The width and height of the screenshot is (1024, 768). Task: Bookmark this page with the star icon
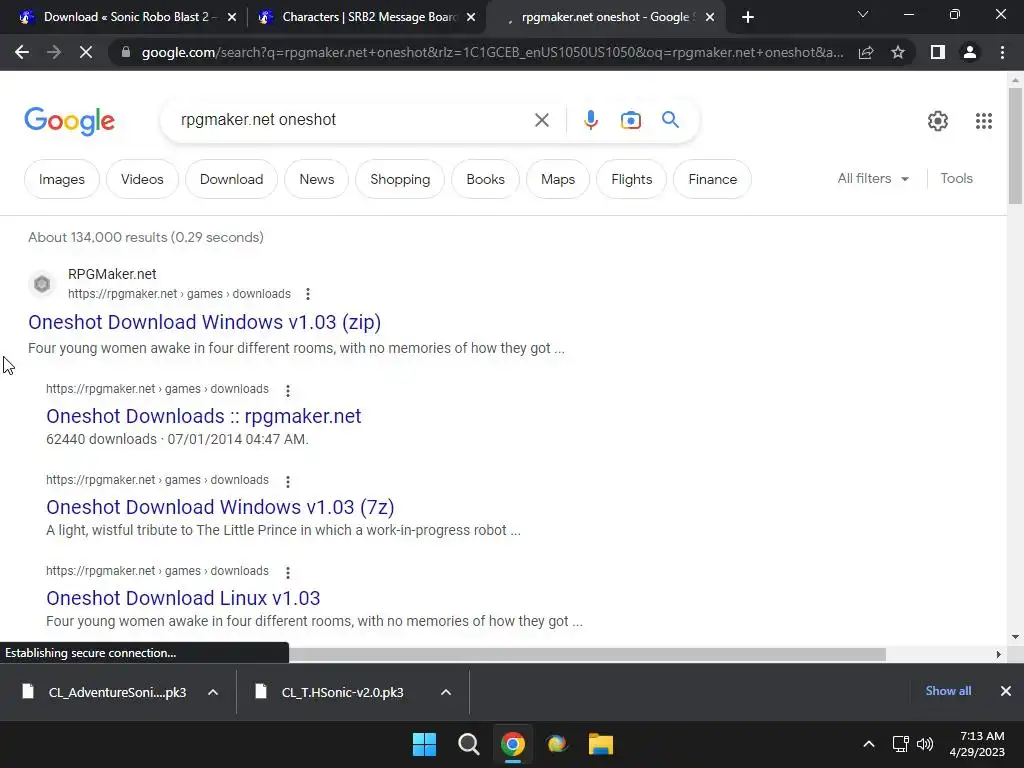click(898, 52)
